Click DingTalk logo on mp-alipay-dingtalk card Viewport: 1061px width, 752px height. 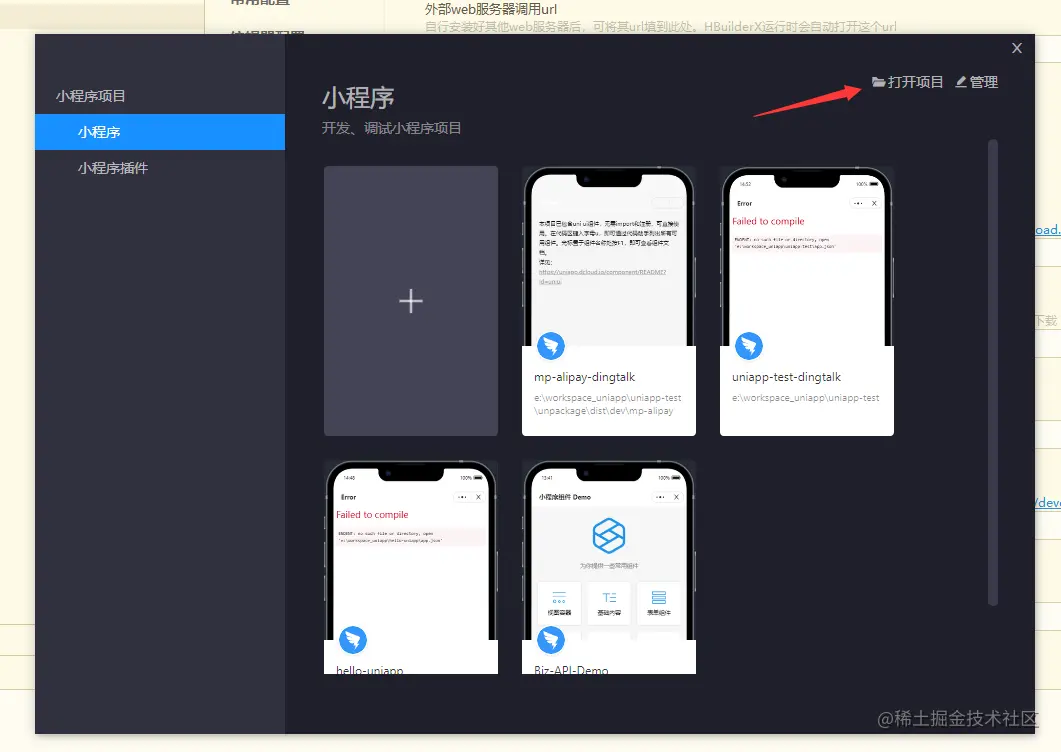click(x=551, y=346)
